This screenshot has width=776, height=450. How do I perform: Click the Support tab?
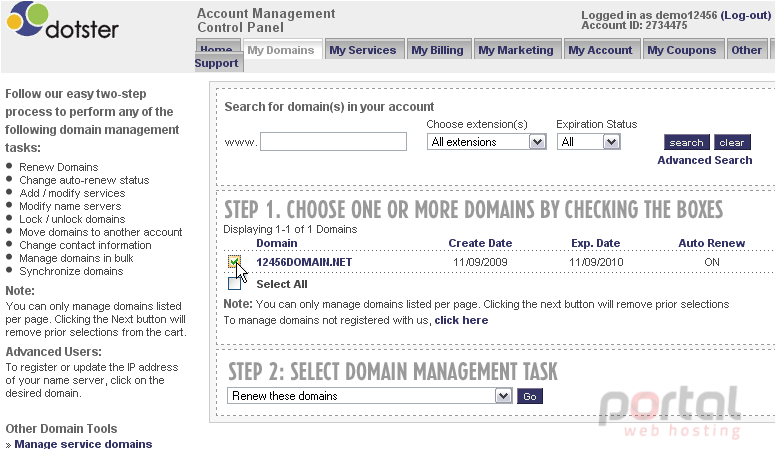click(x=217, y=63)
